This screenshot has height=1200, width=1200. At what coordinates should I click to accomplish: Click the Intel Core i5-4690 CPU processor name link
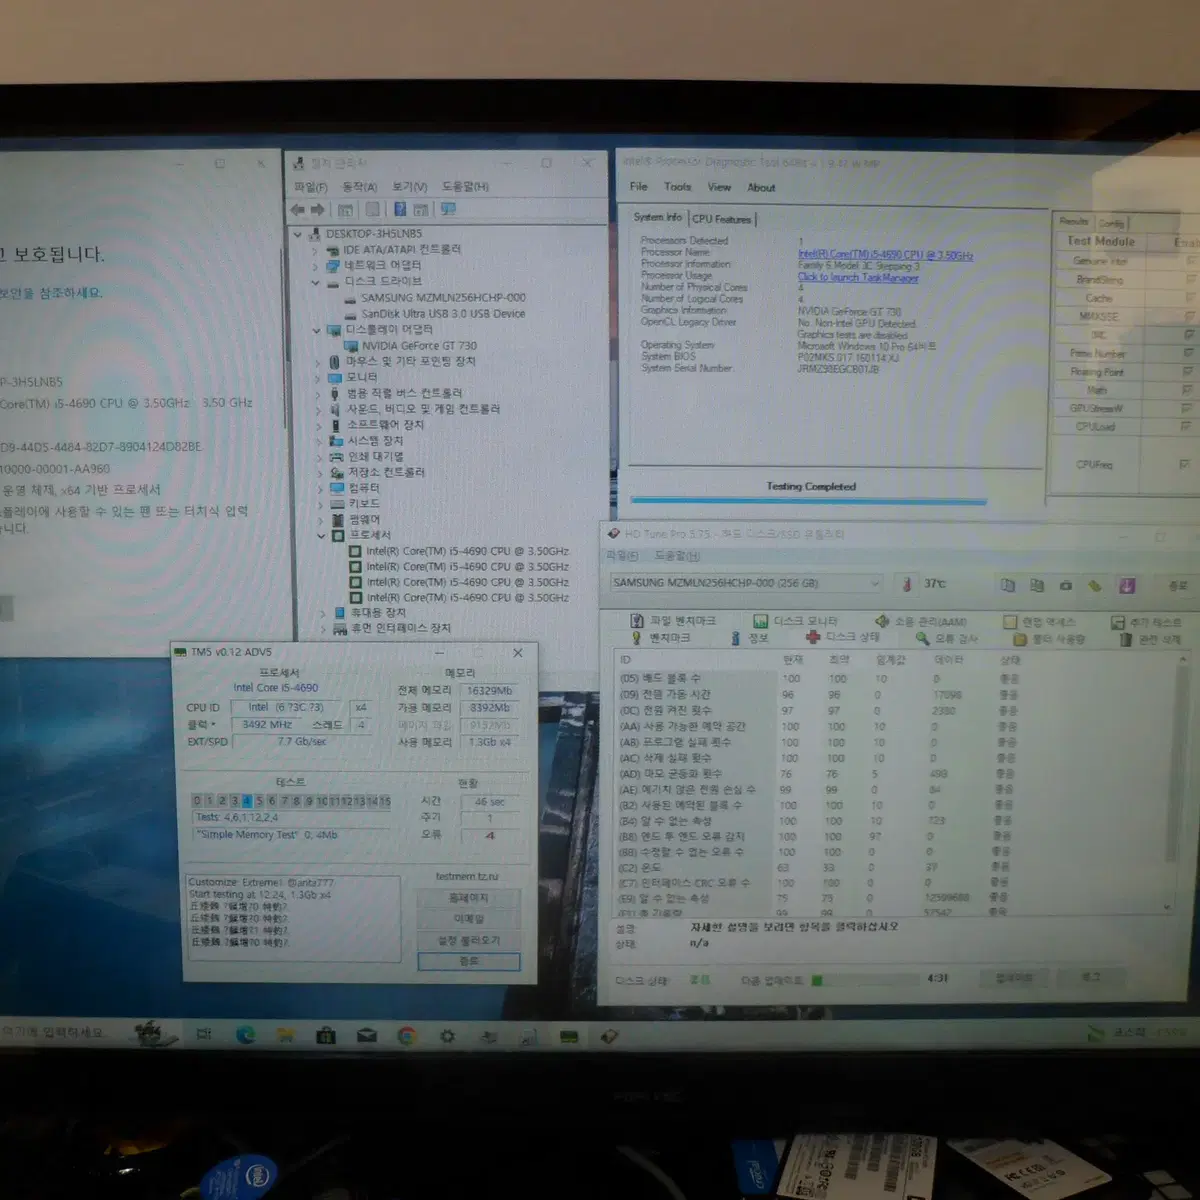tap(885, 255)
